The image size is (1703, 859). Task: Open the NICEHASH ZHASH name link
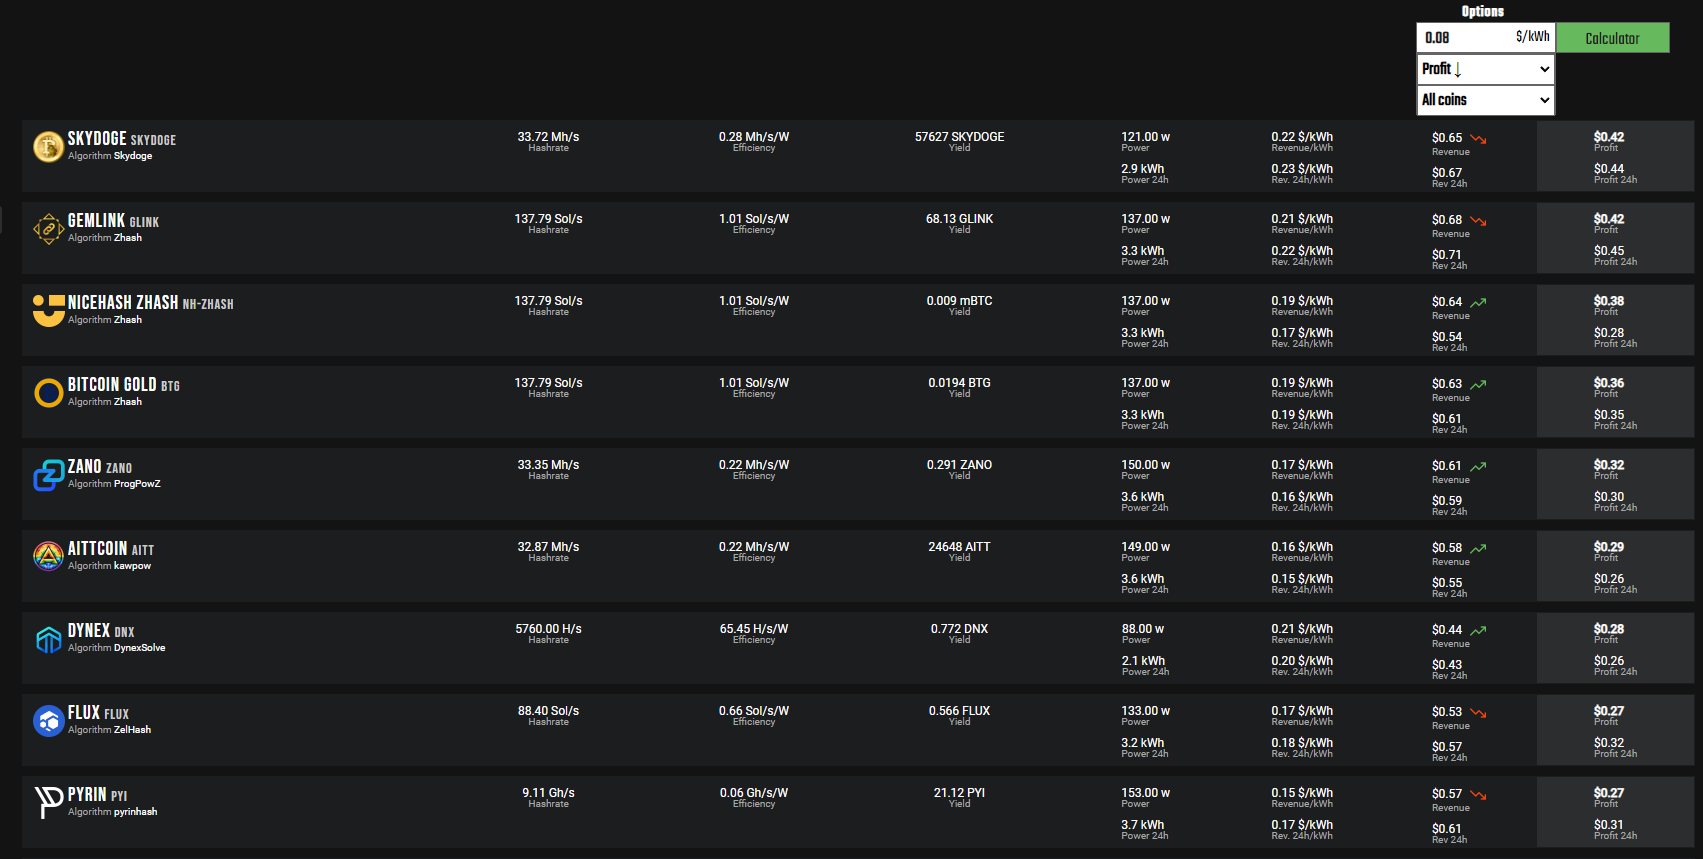[x=123, y=303]
